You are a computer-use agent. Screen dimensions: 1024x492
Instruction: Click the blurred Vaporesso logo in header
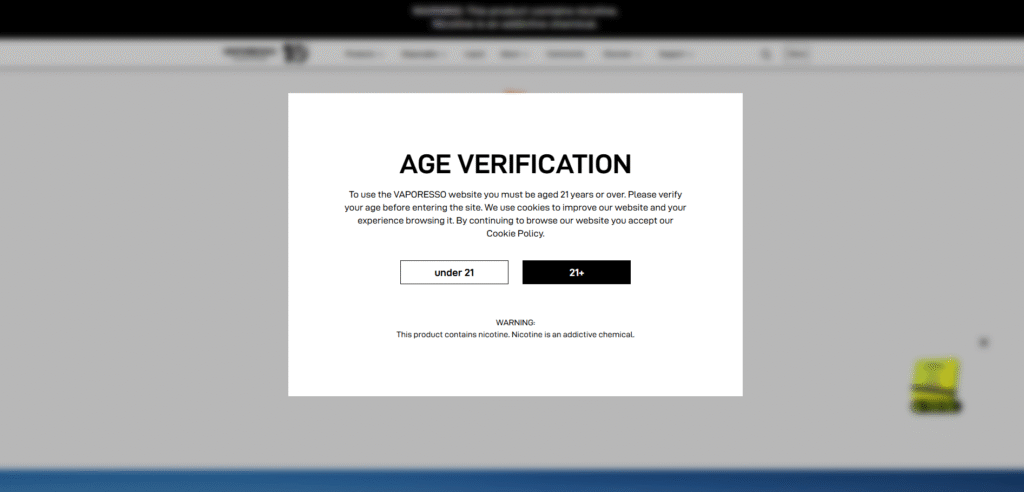pos(265,53)
